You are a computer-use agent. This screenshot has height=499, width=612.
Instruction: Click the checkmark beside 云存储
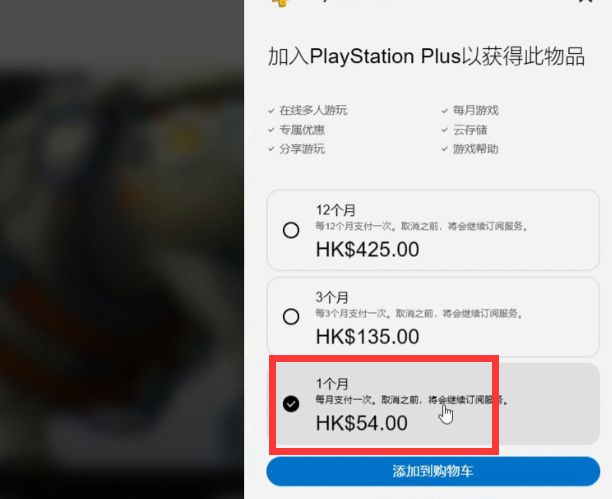click(445, 130)
